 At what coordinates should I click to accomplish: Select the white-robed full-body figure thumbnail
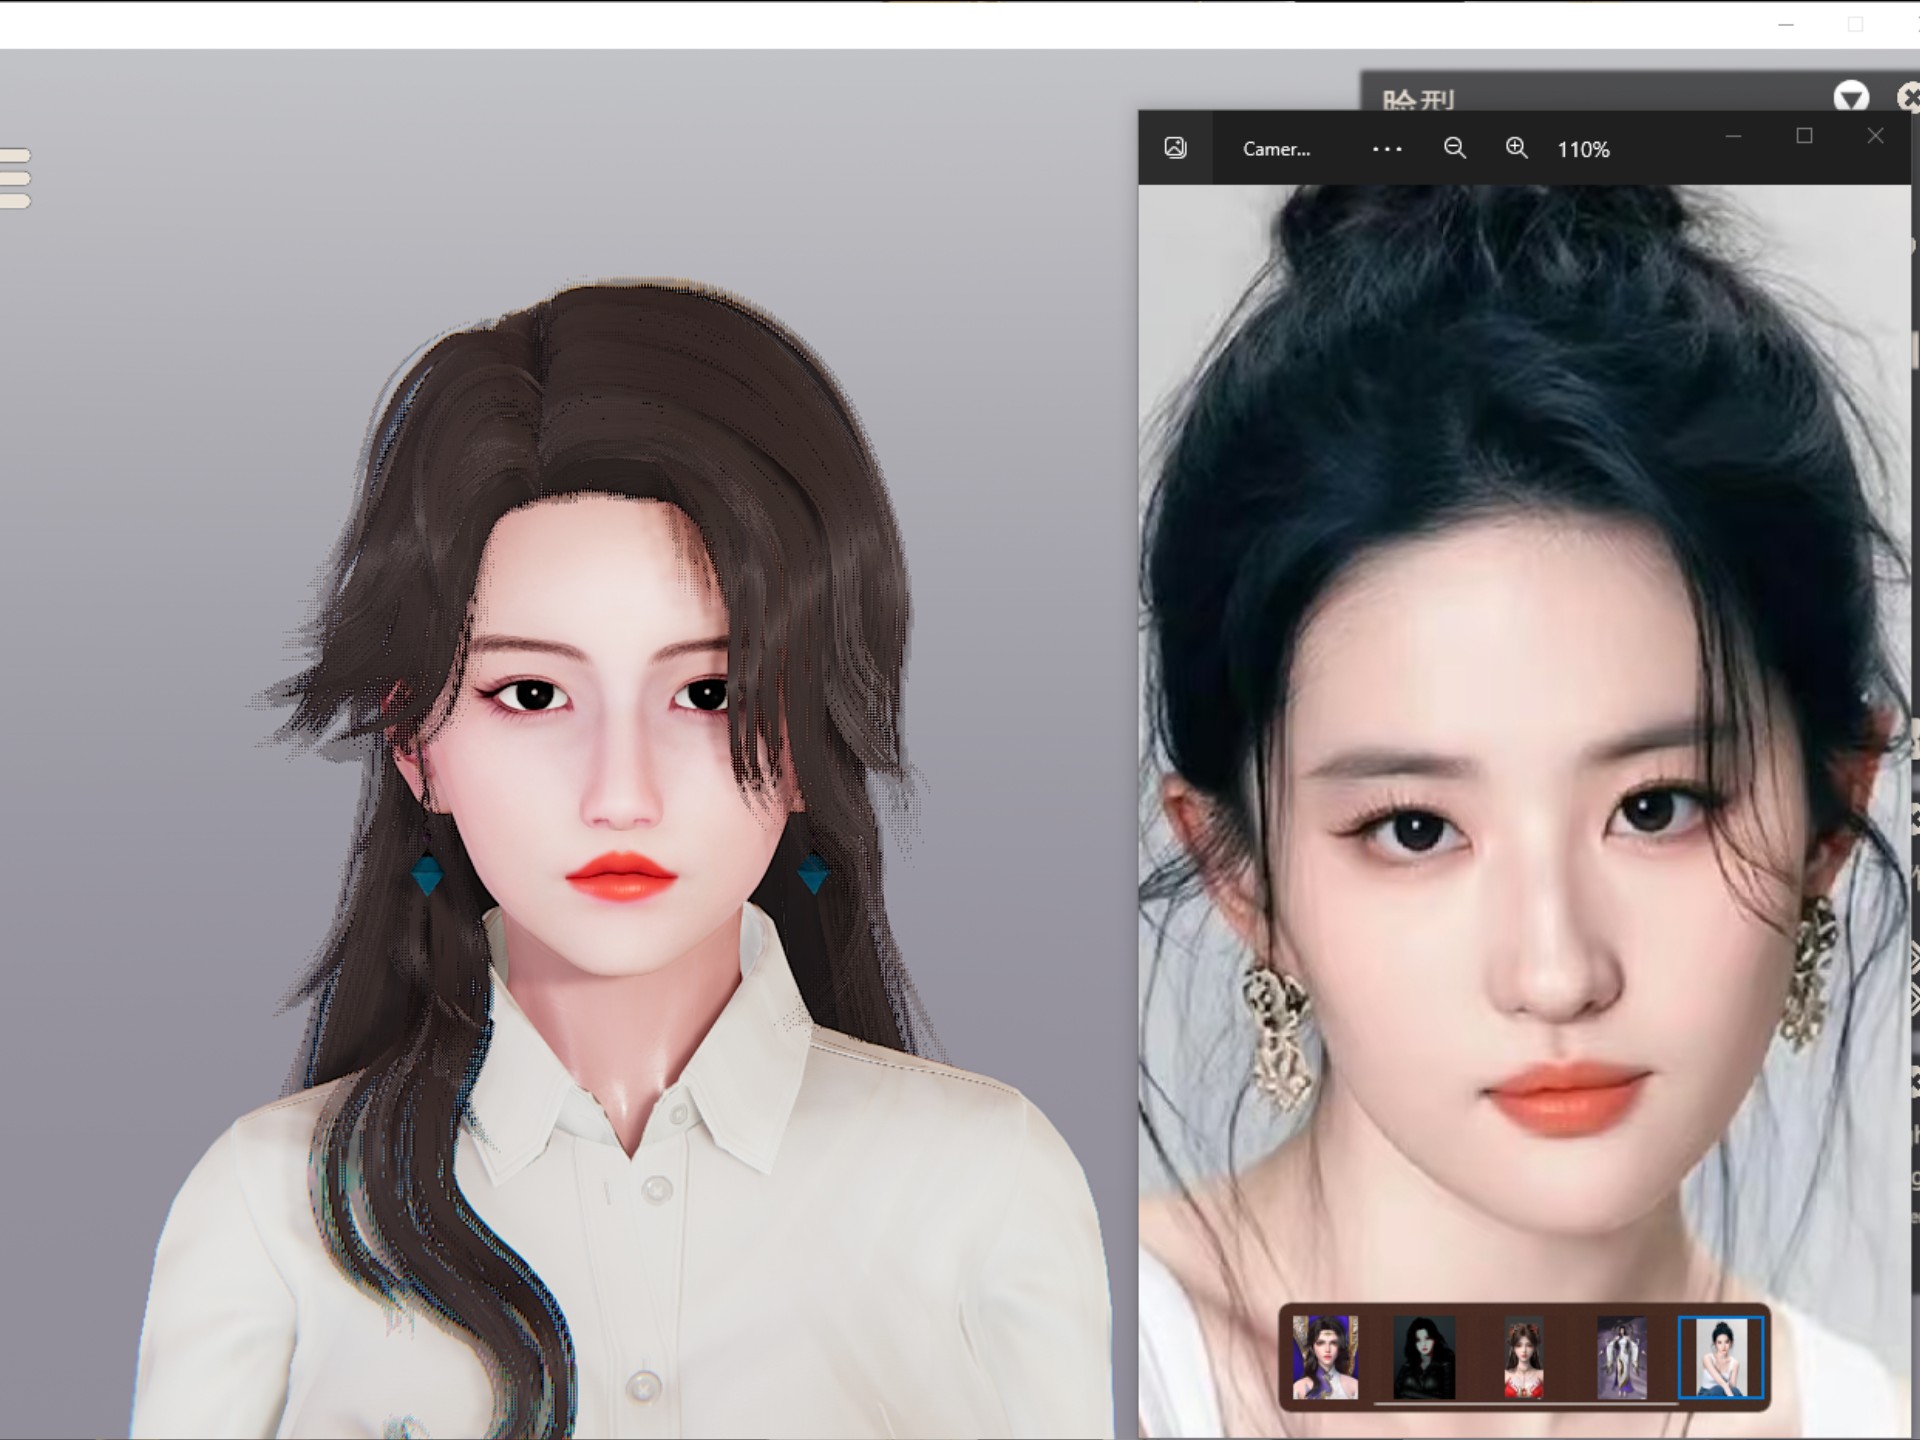coord(1621,1357)
